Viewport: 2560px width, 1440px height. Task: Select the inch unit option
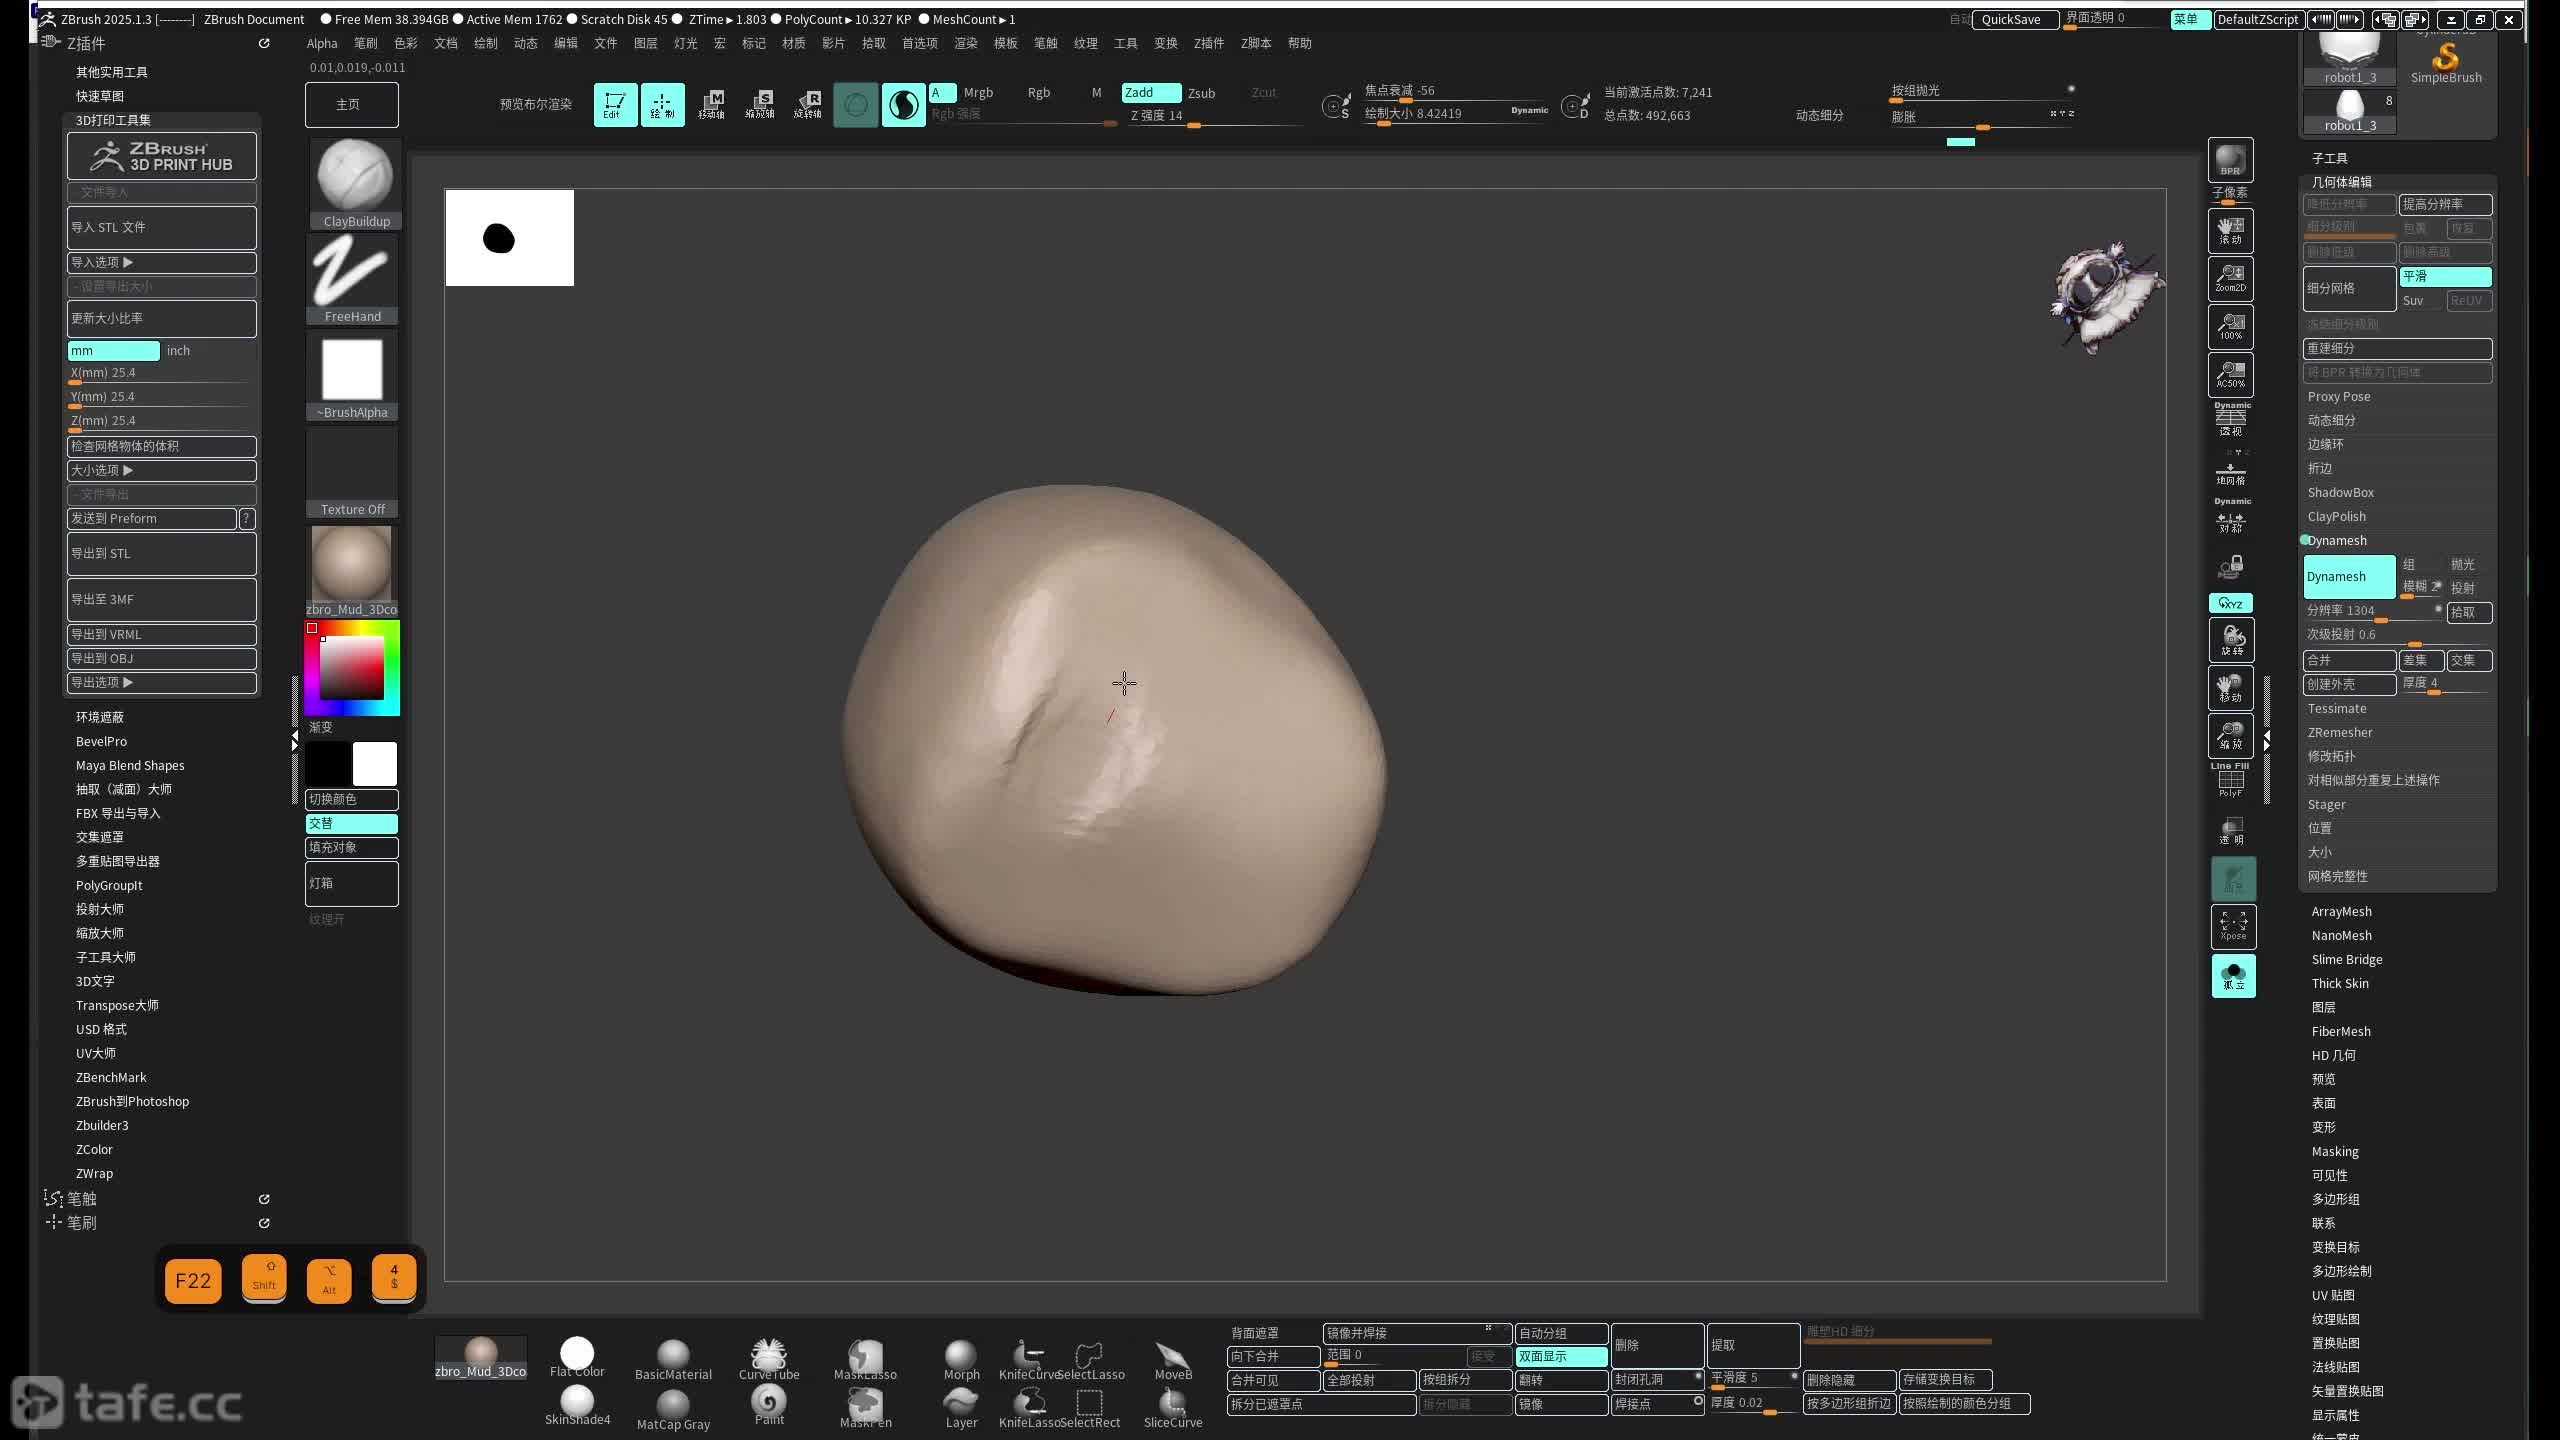tap(178, 350)
